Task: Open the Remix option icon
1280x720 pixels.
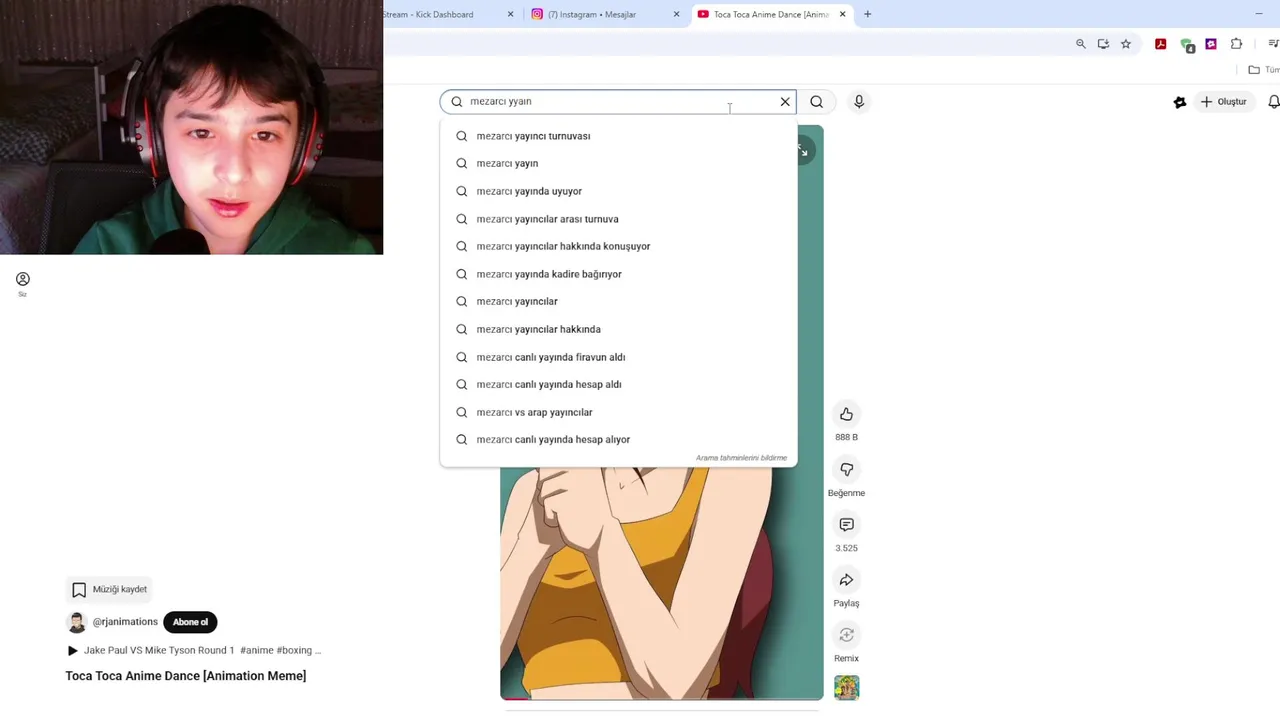Action: pyautogui.click(x=846, y=635)
